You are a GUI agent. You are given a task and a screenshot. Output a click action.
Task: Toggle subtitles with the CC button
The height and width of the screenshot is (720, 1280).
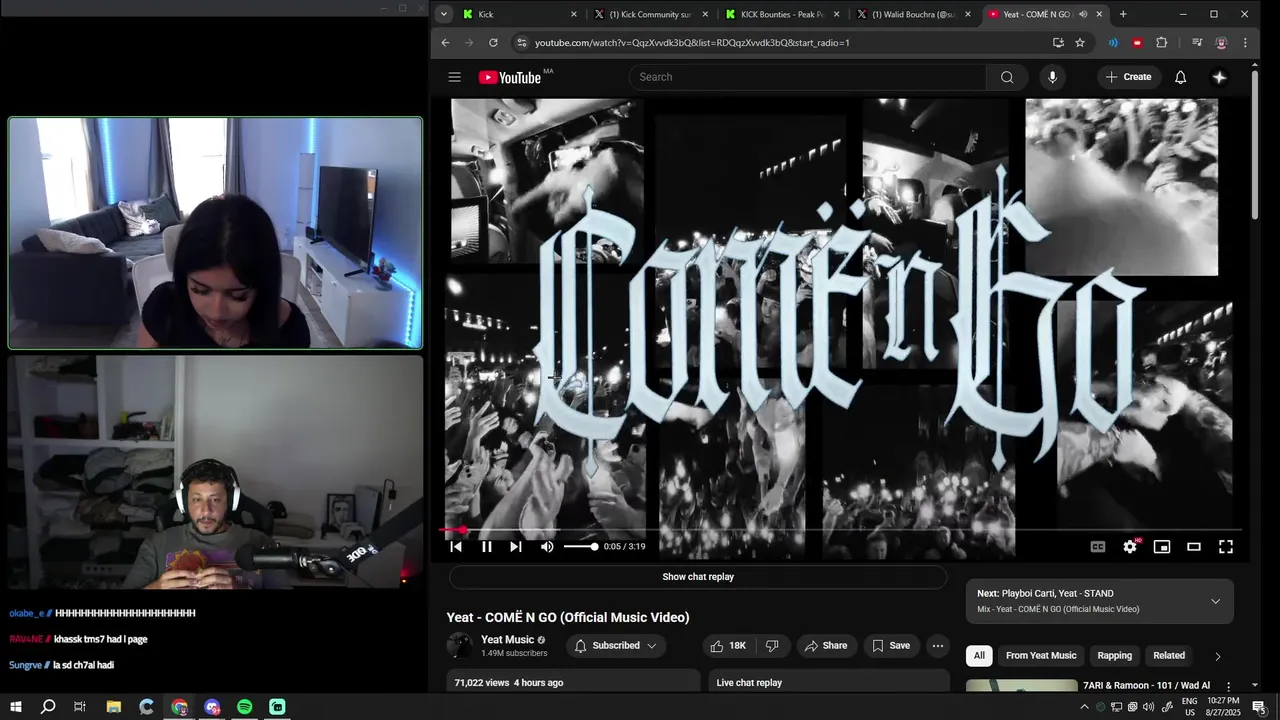tap(1098, 546)
